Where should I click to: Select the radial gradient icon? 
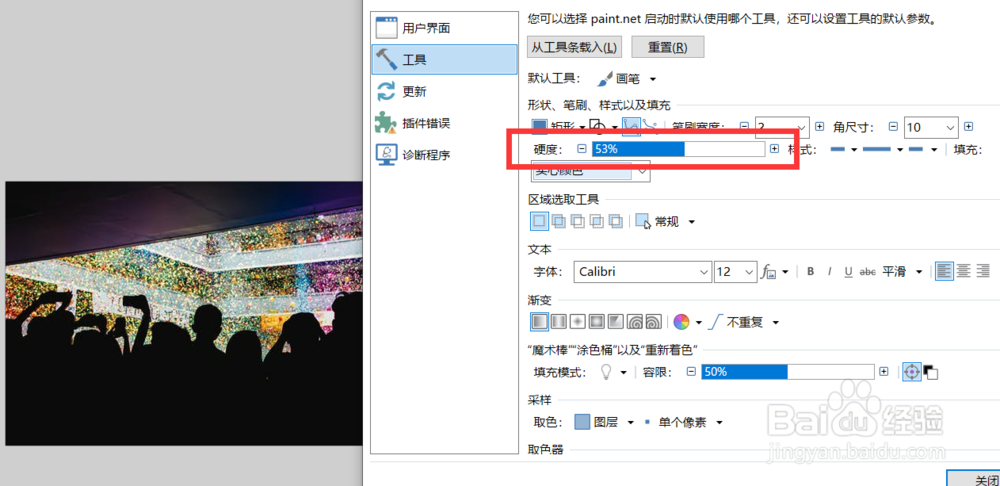click(x=597, y=322)
